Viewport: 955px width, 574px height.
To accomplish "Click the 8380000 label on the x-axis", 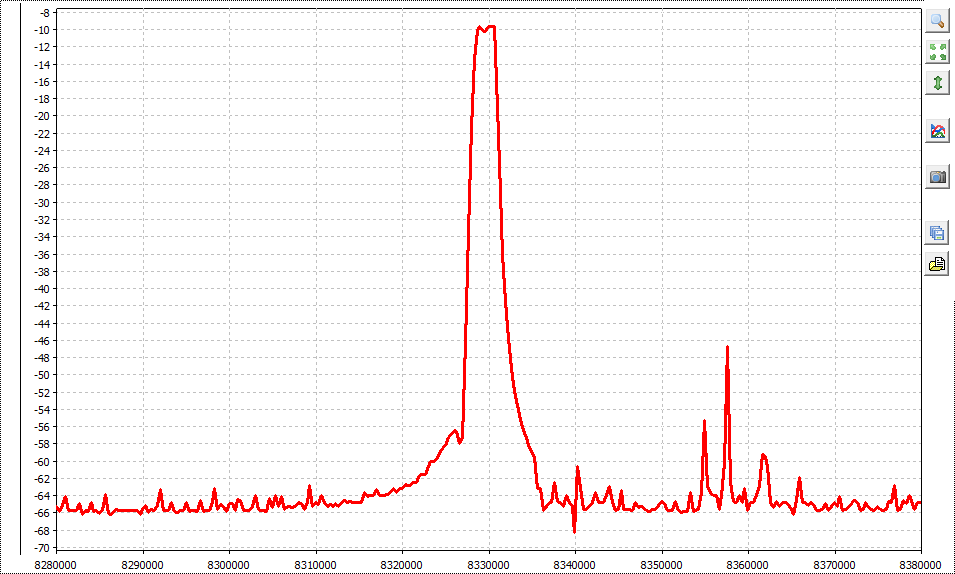I will [x=920, y=564].
